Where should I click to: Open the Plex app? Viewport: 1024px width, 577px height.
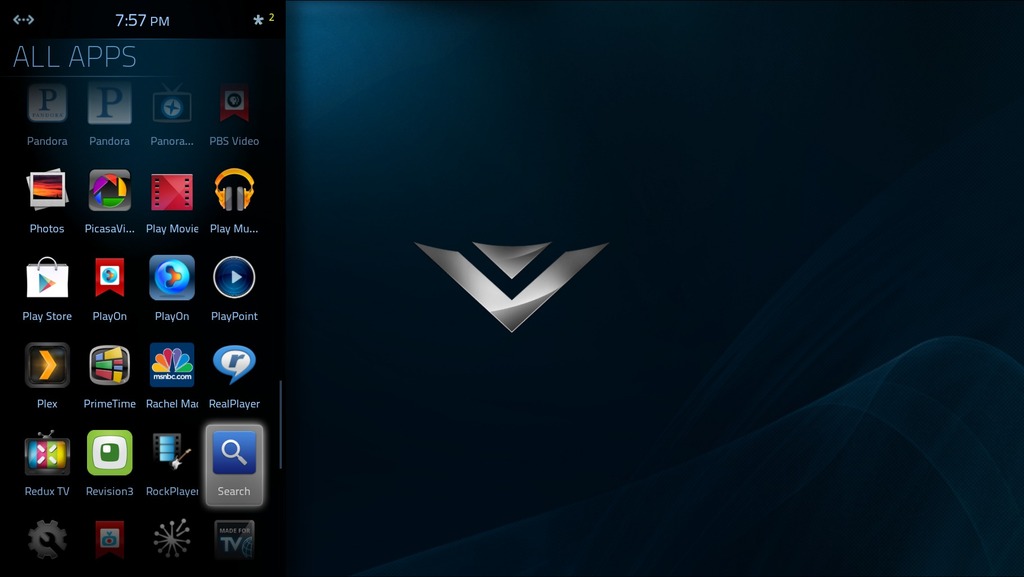pos(47,376)
